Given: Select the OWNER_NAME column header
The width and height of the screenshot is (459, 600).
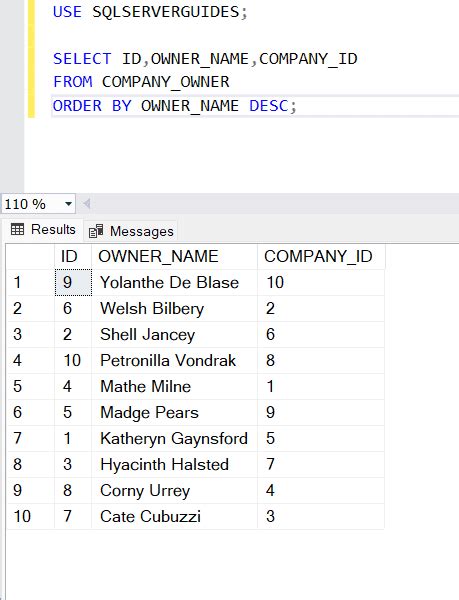Looking at the screenshot, I should pyautogui.click(x=174, y=256).
